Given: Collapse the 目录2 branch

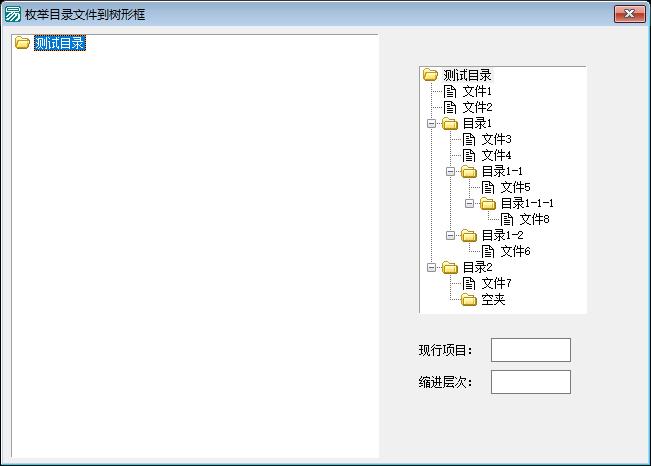Looking at the screenshot, I should pyautogui.click(x=431, y=268).
